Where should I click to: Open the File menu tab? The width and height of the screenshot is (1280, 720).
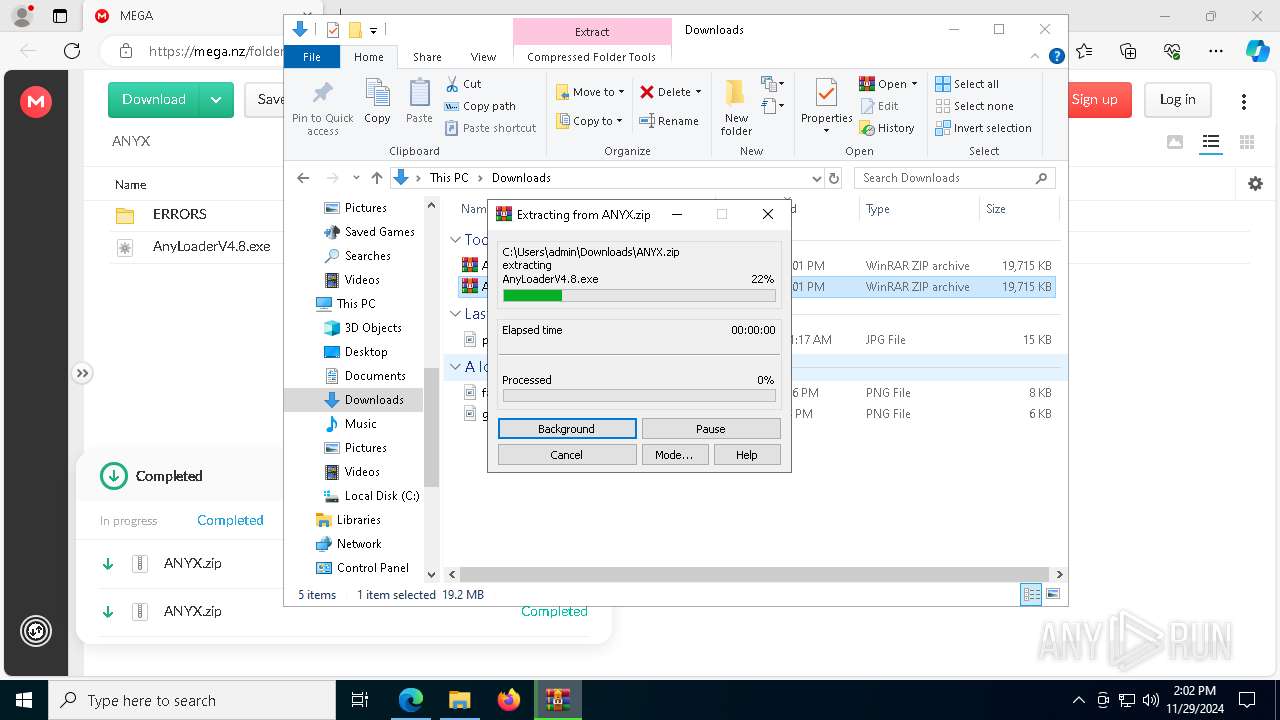pos(312,57)
